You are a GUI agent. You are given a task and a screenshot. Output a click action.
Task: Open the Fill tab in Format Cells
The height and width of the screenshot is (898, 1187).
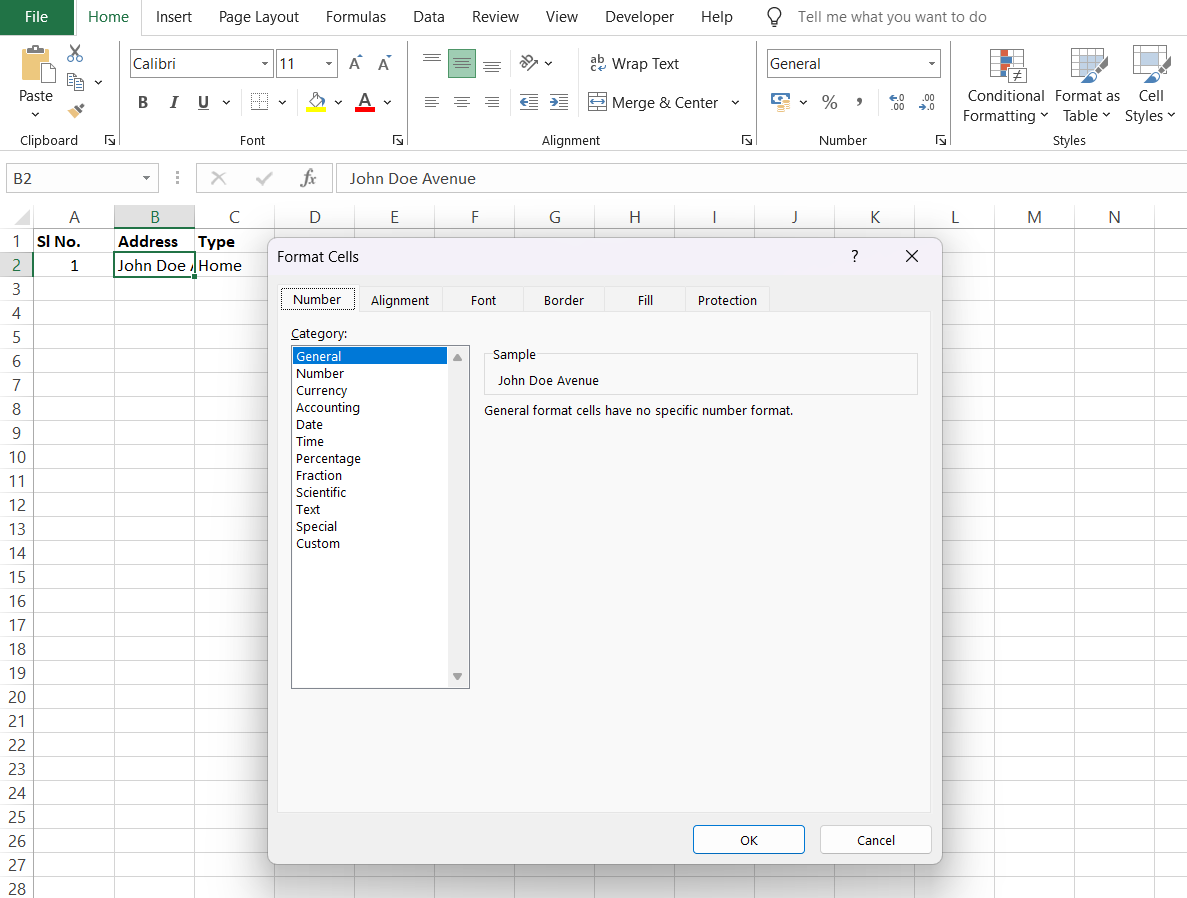coord(645,301)
